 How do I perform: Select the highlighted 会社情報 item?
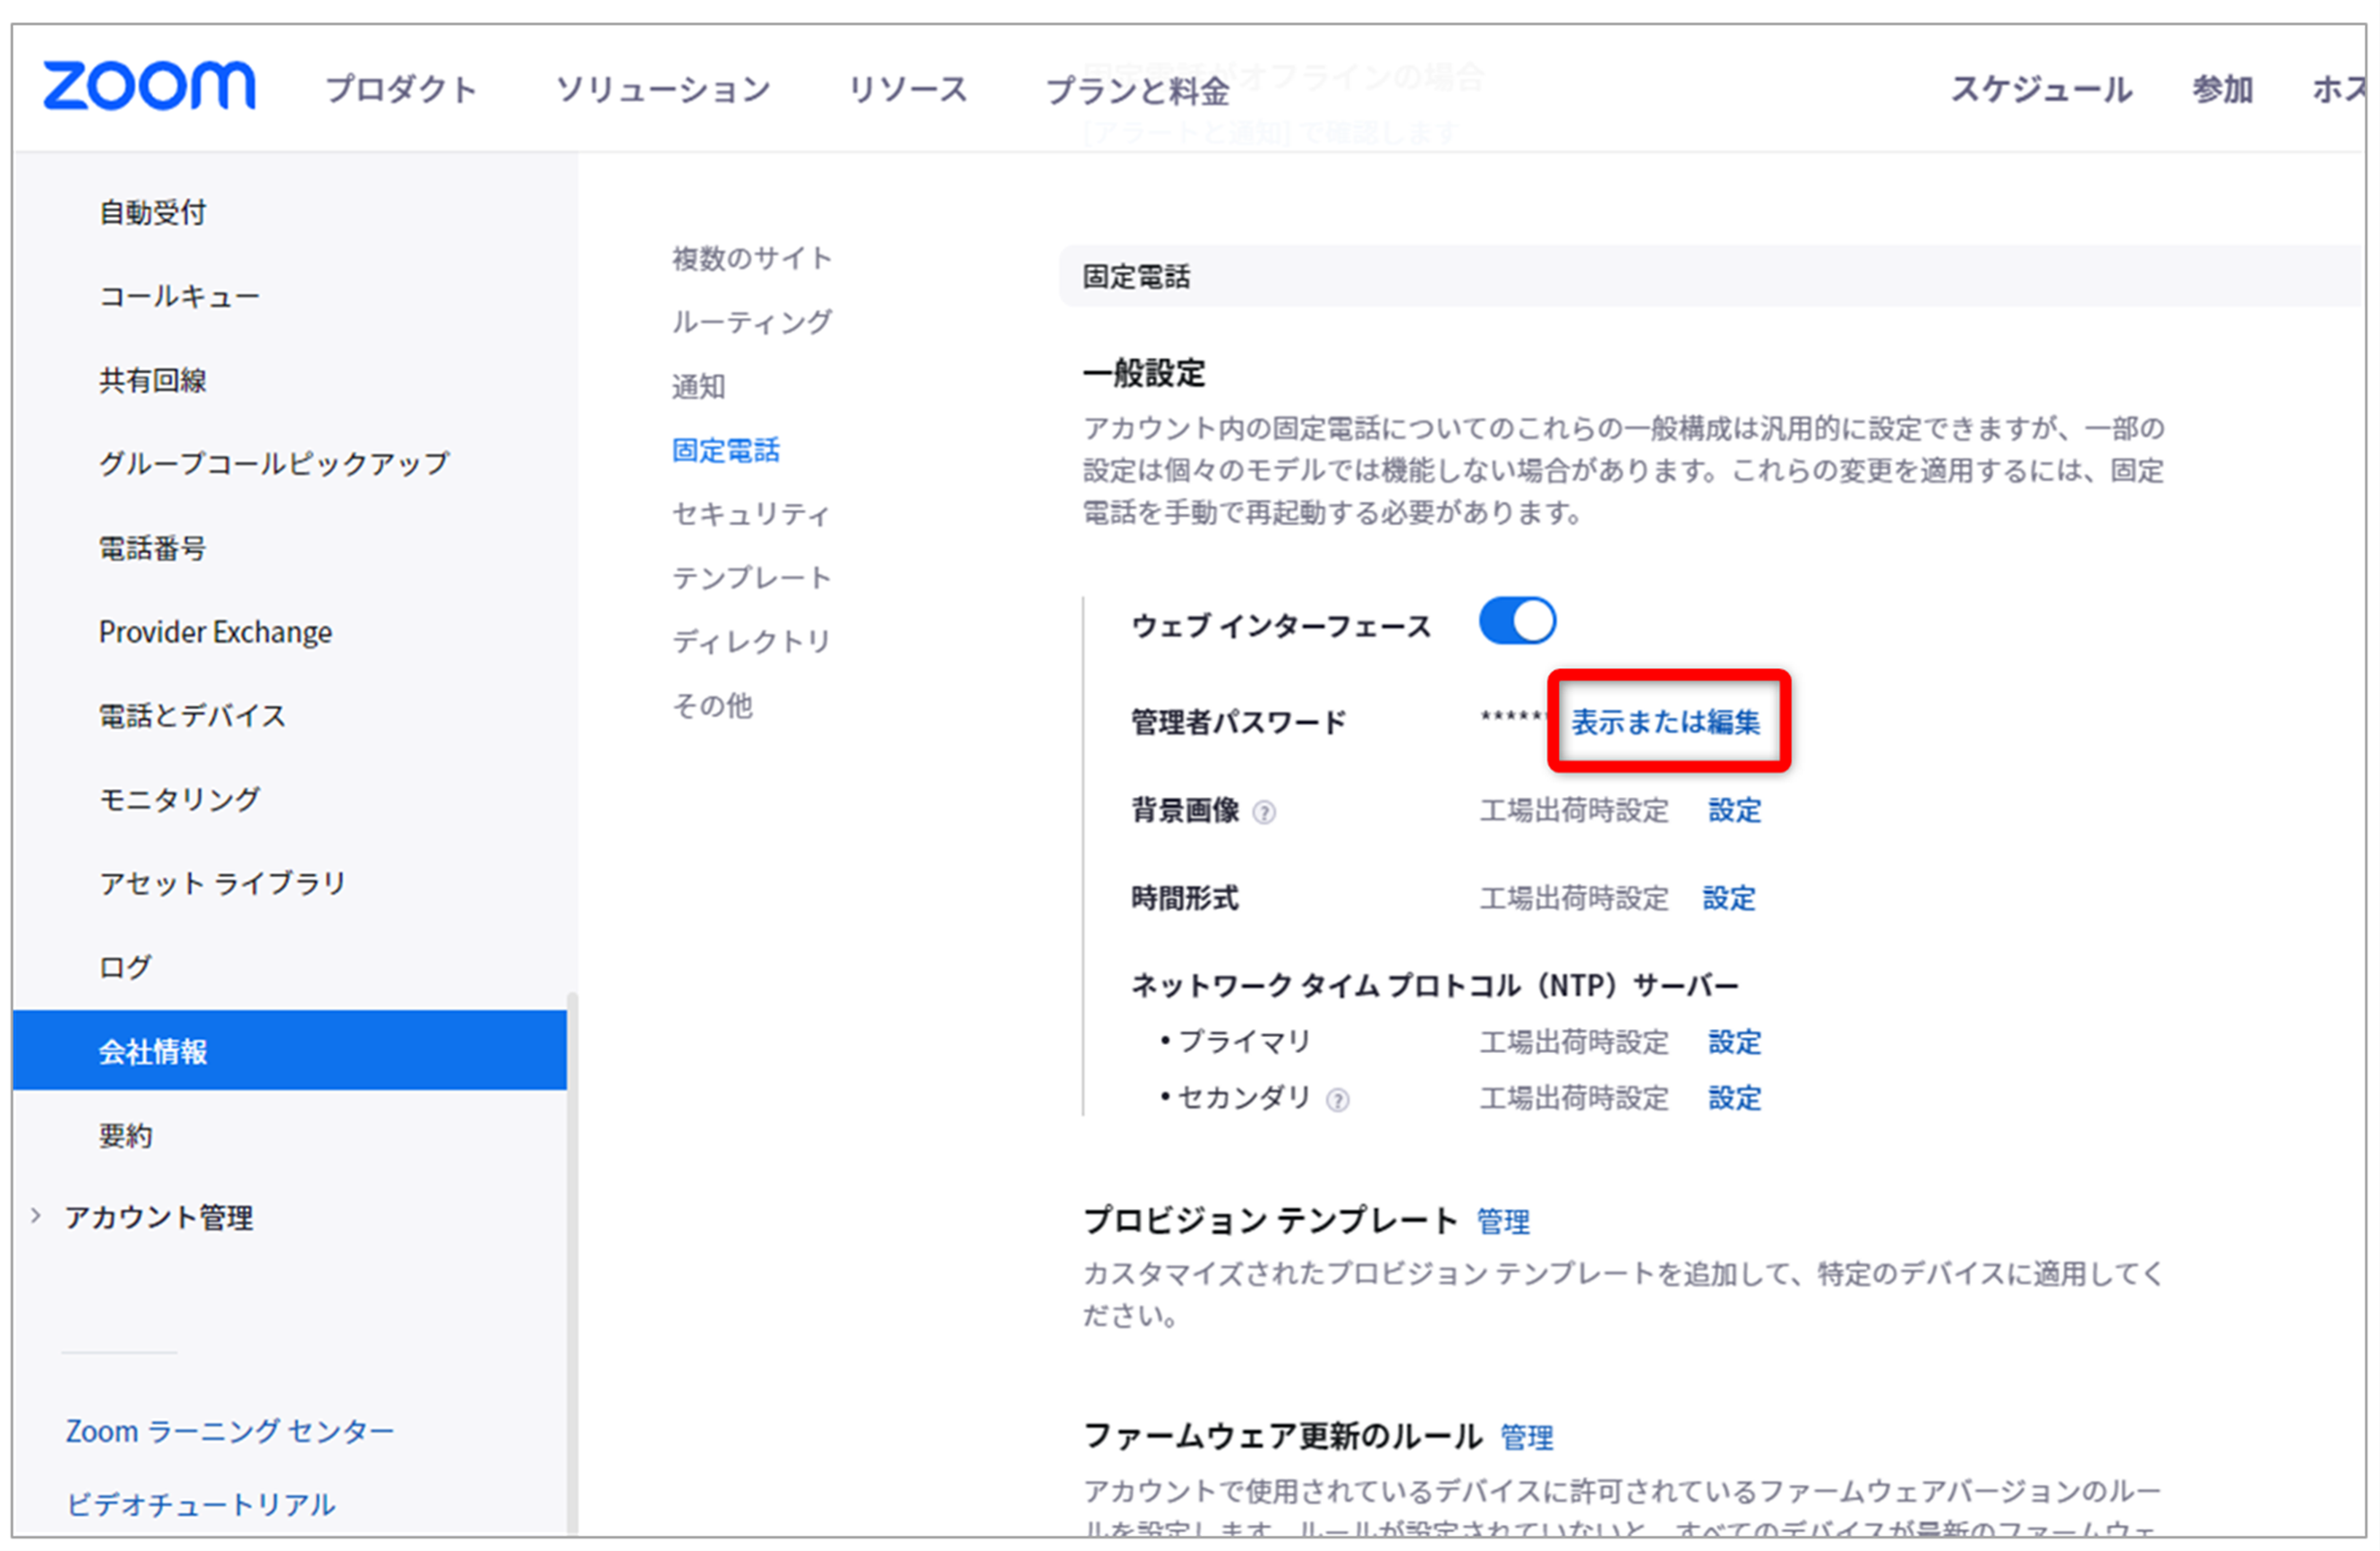point(289,1050)
